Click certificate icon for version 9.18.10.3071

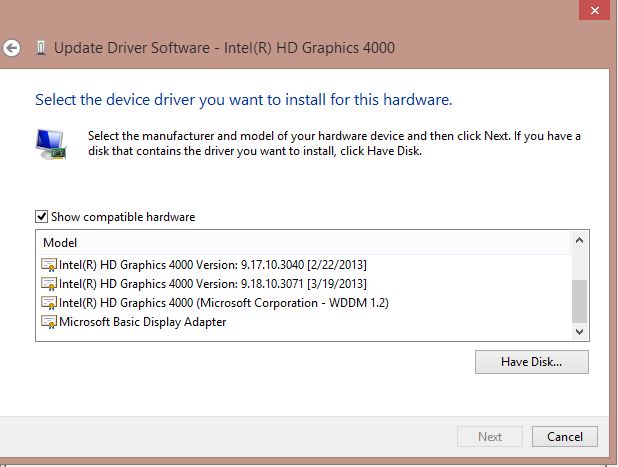click(49, 284)
